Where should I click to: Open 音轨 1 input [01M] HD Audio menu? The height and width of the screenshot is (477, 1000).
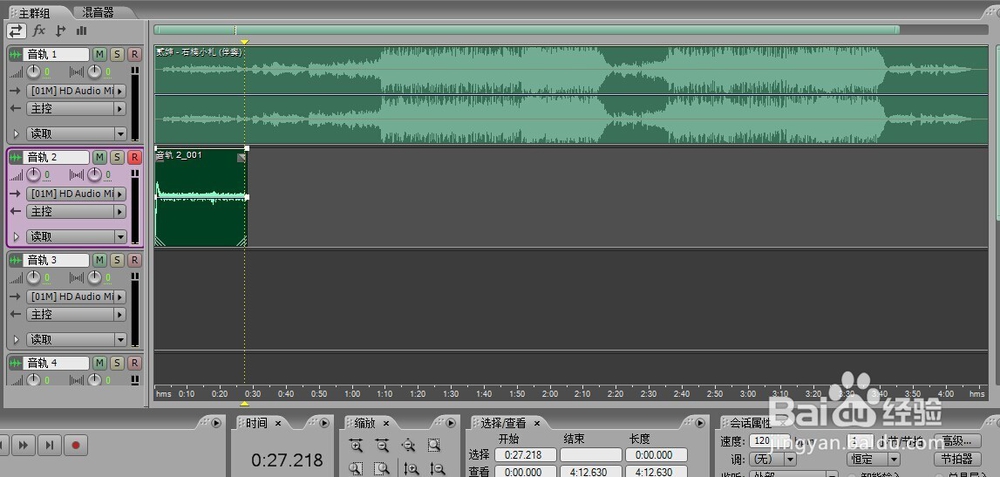click(x=76, y=91)
